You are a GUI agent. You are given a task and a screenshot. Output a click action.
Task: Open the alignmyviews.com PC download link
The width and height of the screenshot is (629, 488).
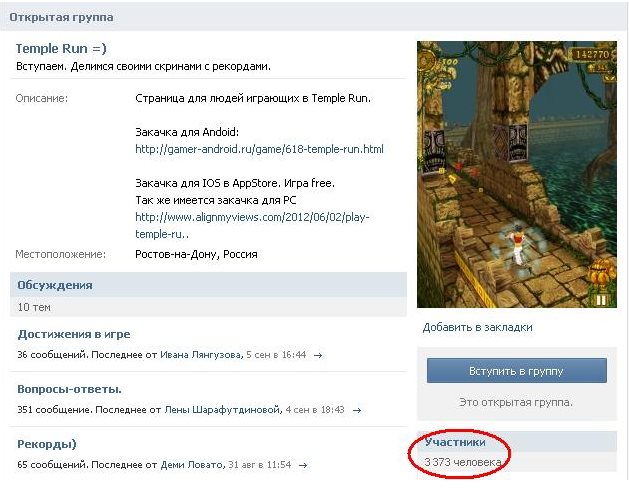click(252, 225)
